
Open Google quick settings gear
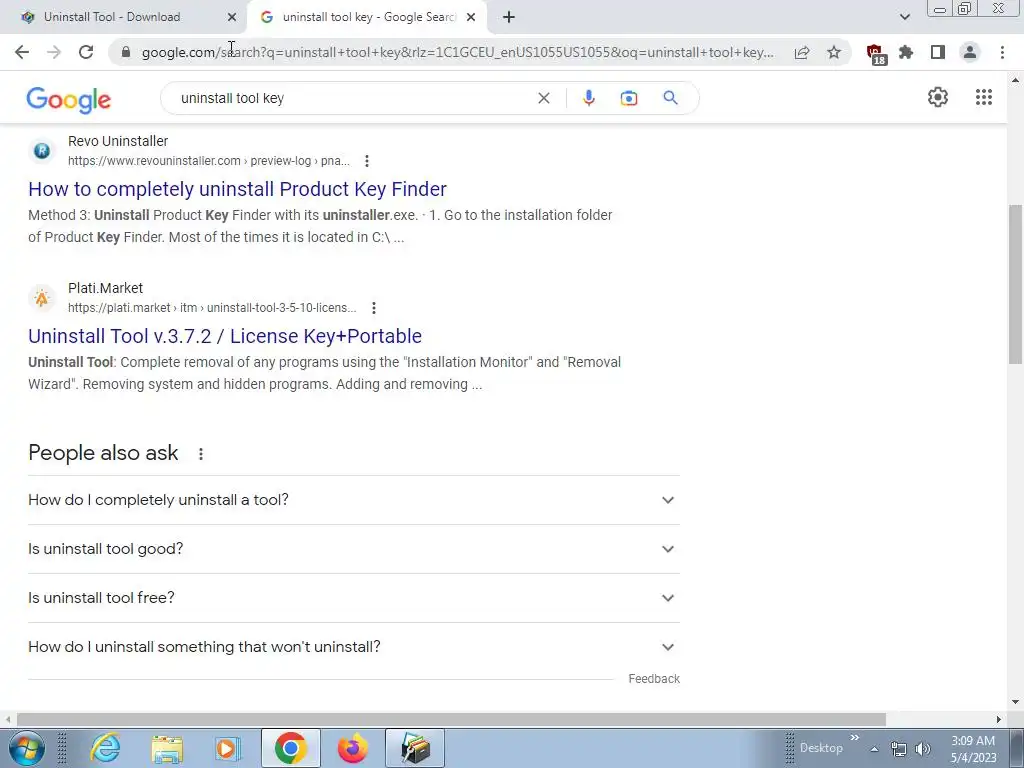point(938,97)
